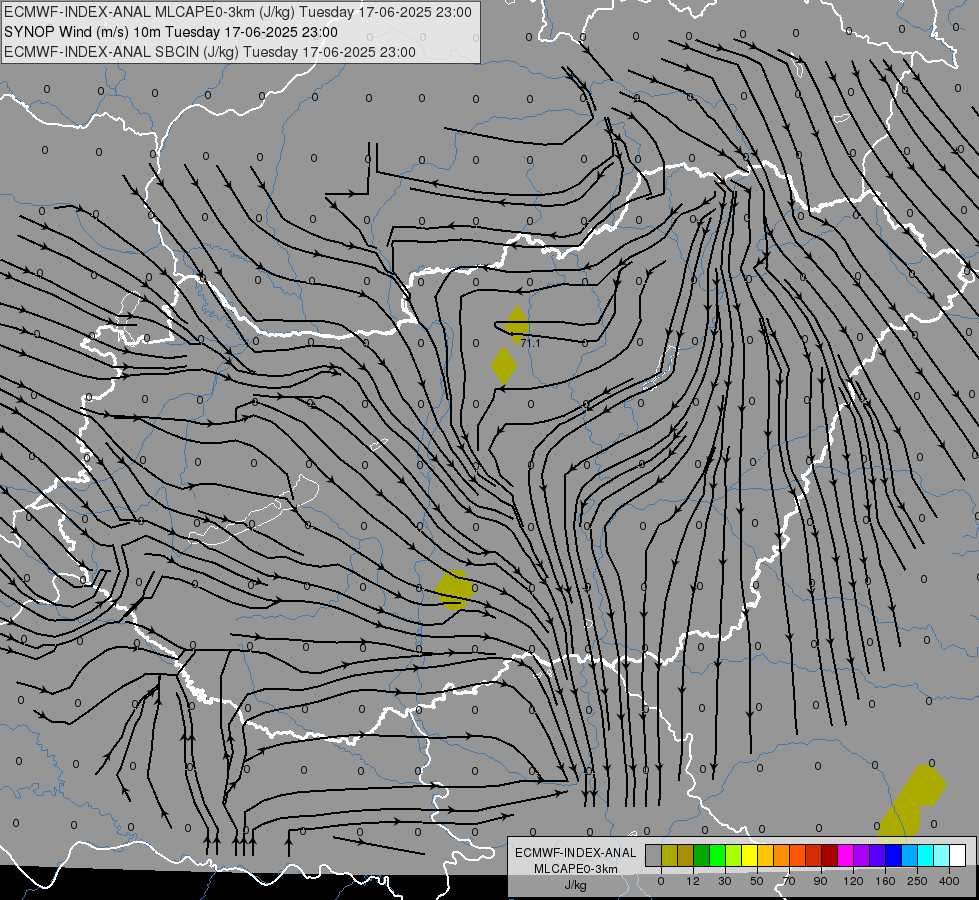Screen dimensions: 979x900
Task: Click the dark green legend swatch
Action: (701, 855)
